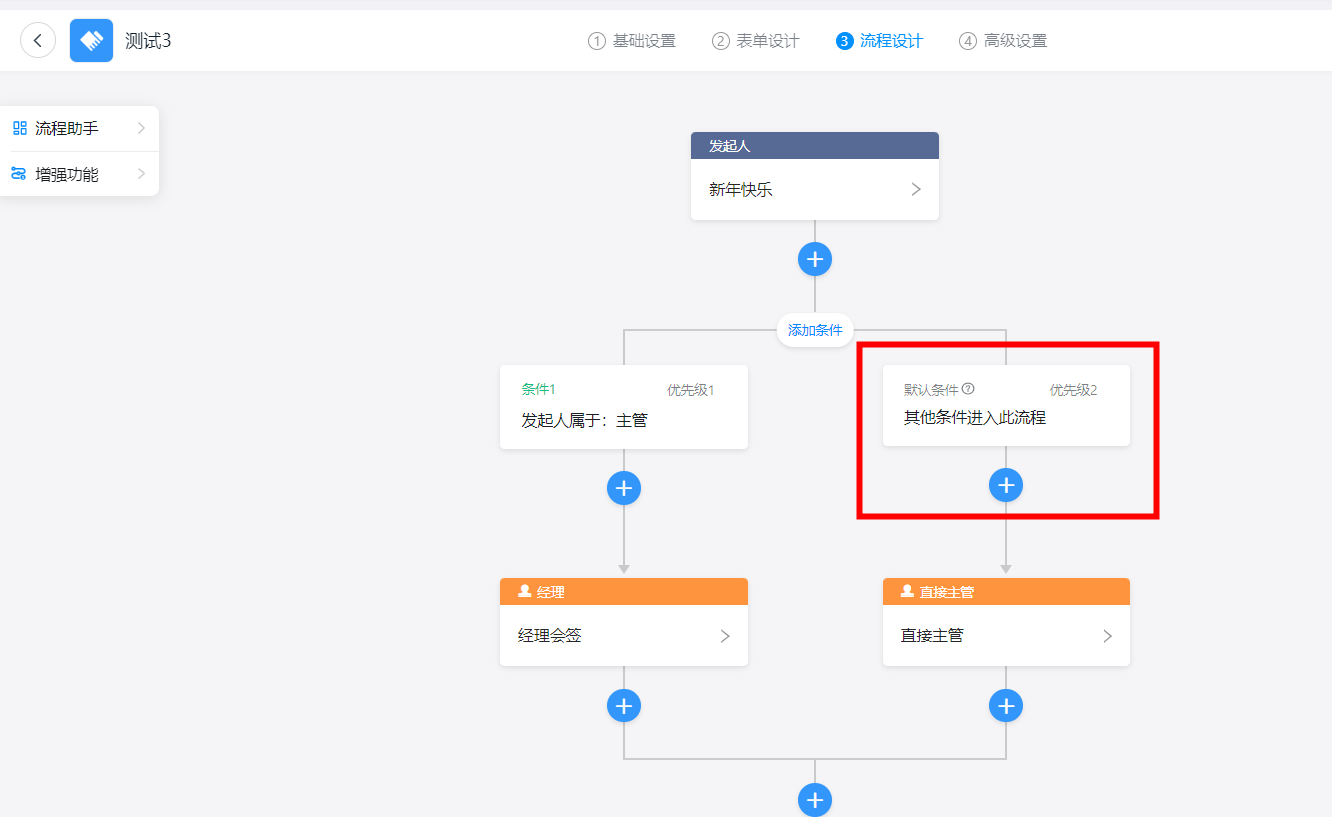Open the 条件1 condition card

(x=624, y=407)
